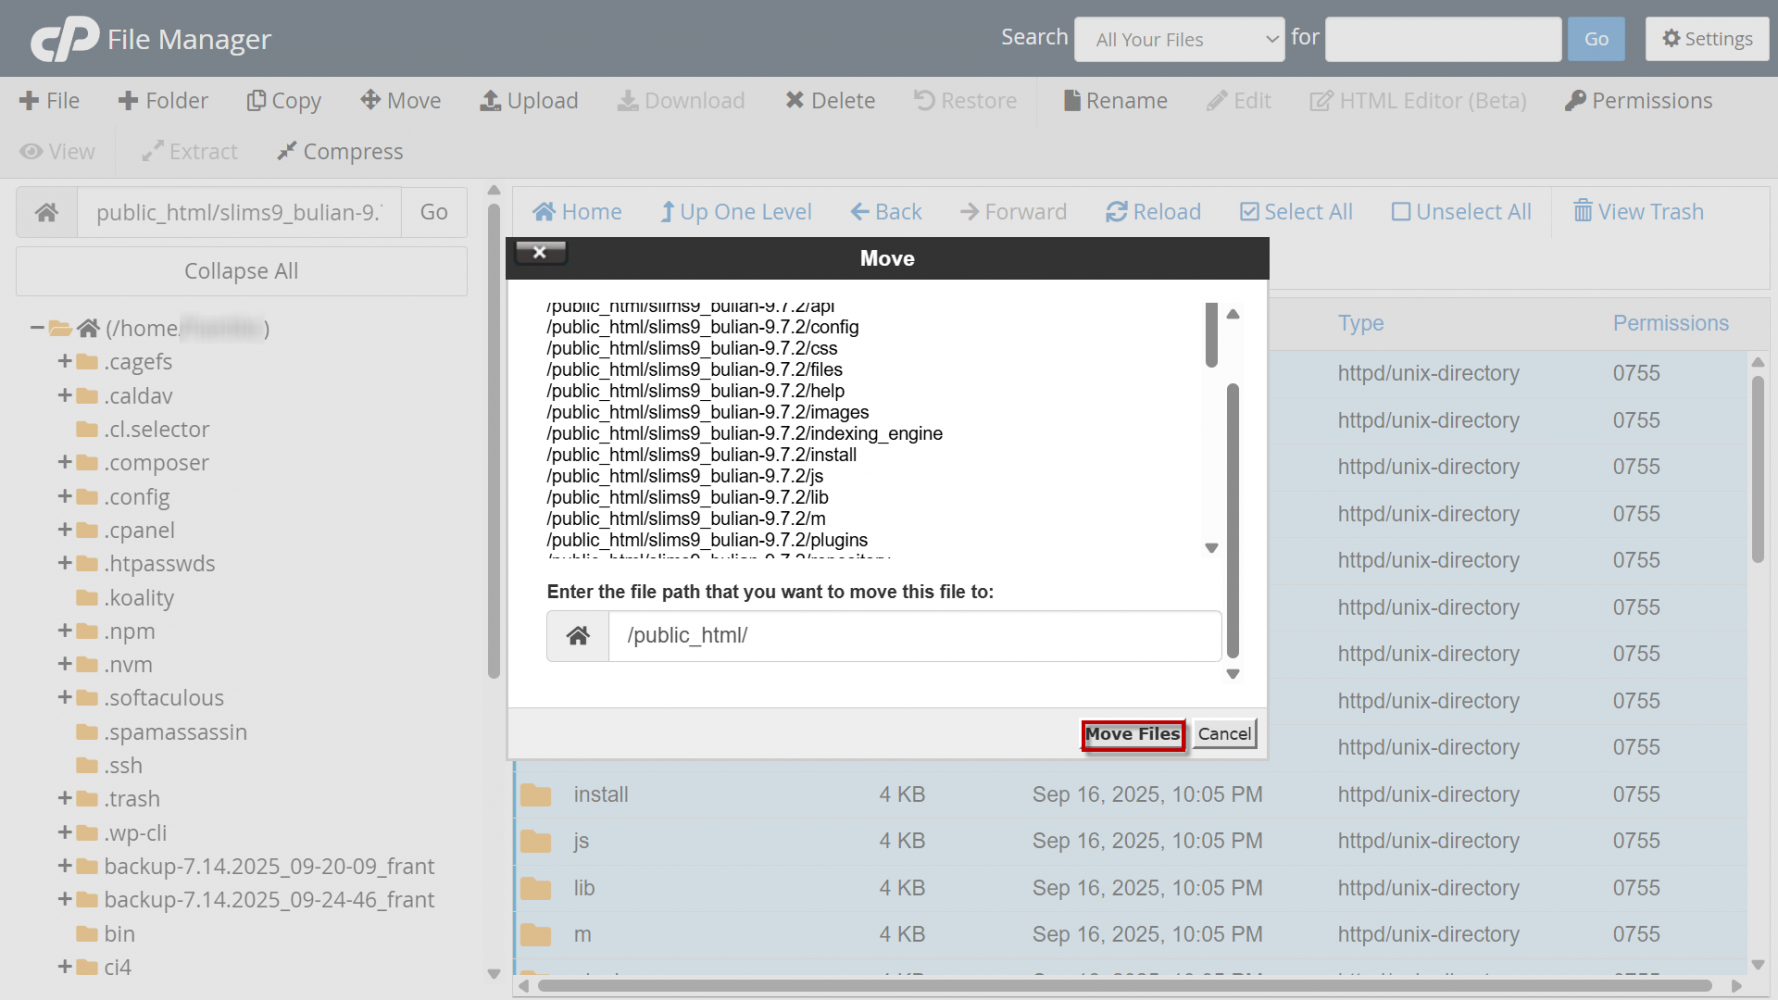
Task: Expand the .softaculous folder in tree
Action: (x=65, y=697)
